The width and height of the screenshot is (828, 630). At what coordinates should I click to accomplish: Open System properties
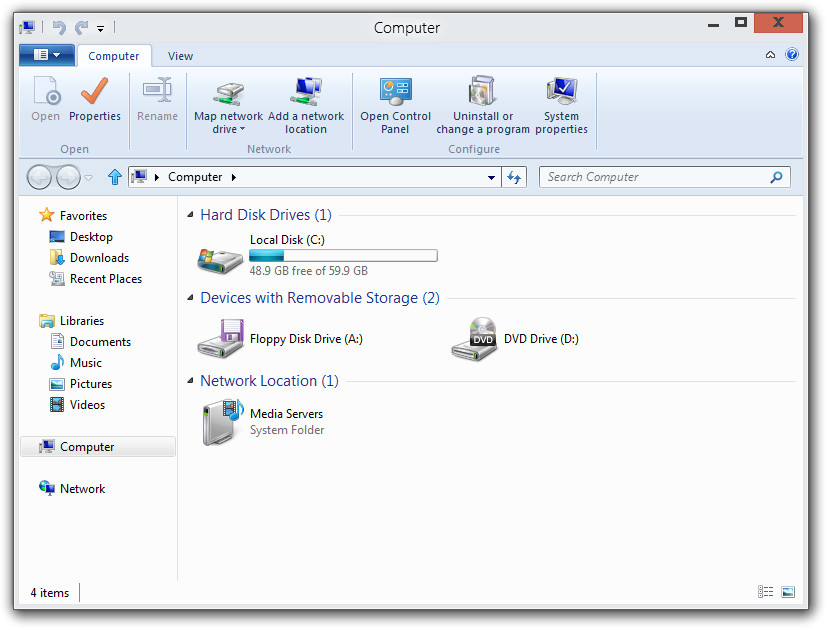click(561, 105)
